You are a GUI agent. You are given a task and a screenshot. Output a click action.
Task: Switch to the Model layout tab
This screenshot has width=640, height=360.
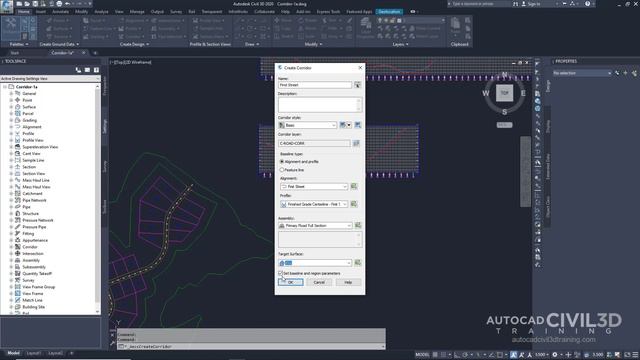(13, 353)
